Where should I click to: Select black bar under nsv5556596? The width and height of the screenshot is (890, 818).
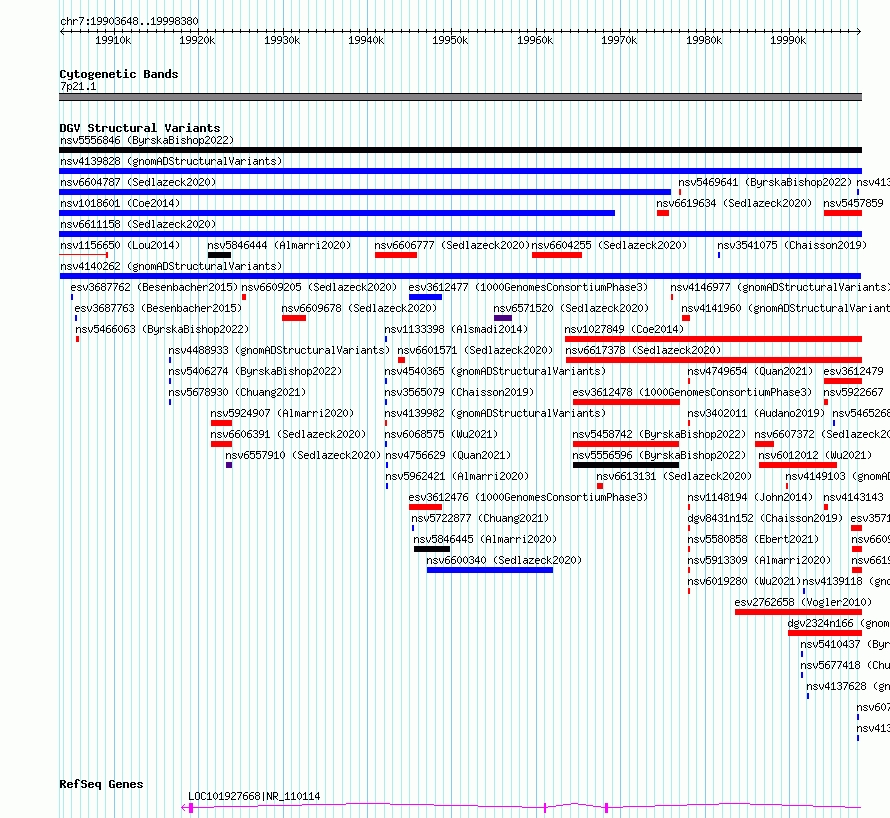coord(626,465)
